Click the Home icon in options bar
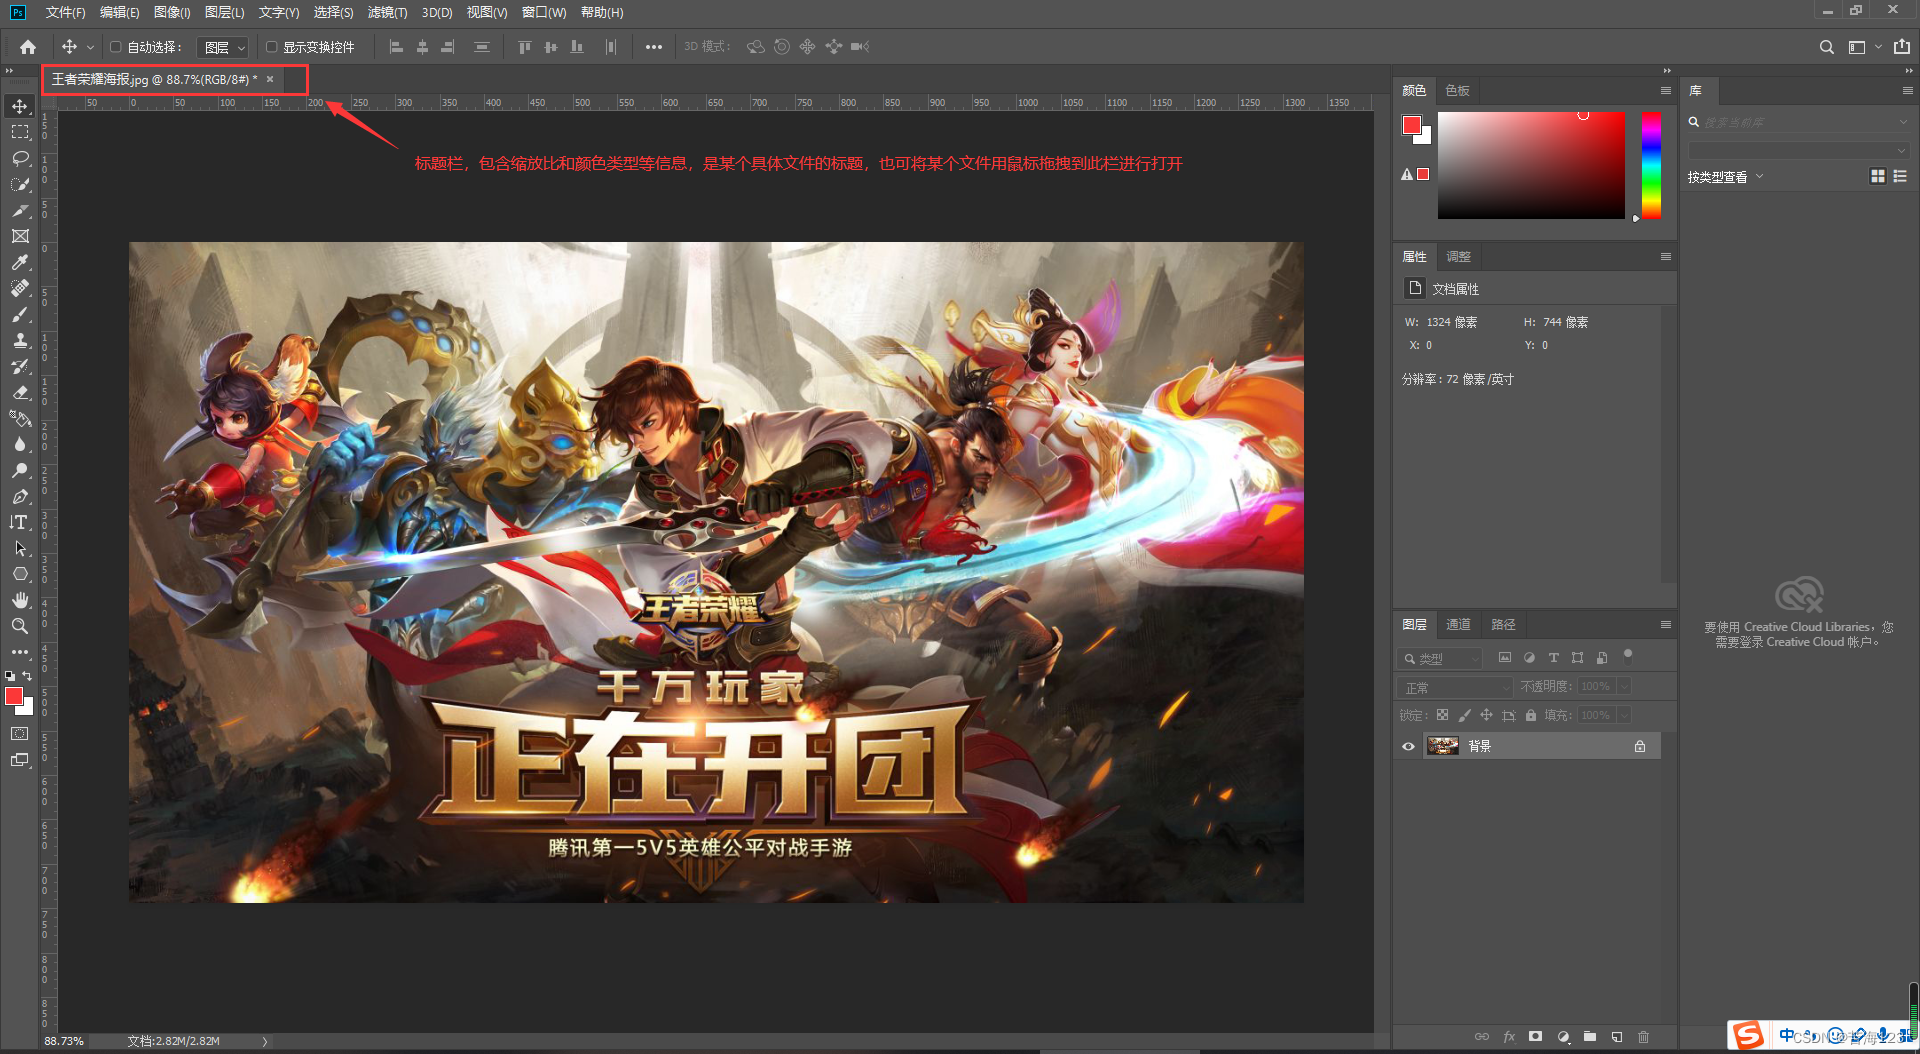The image size is (1920, 1054). (x=28, y=47)
